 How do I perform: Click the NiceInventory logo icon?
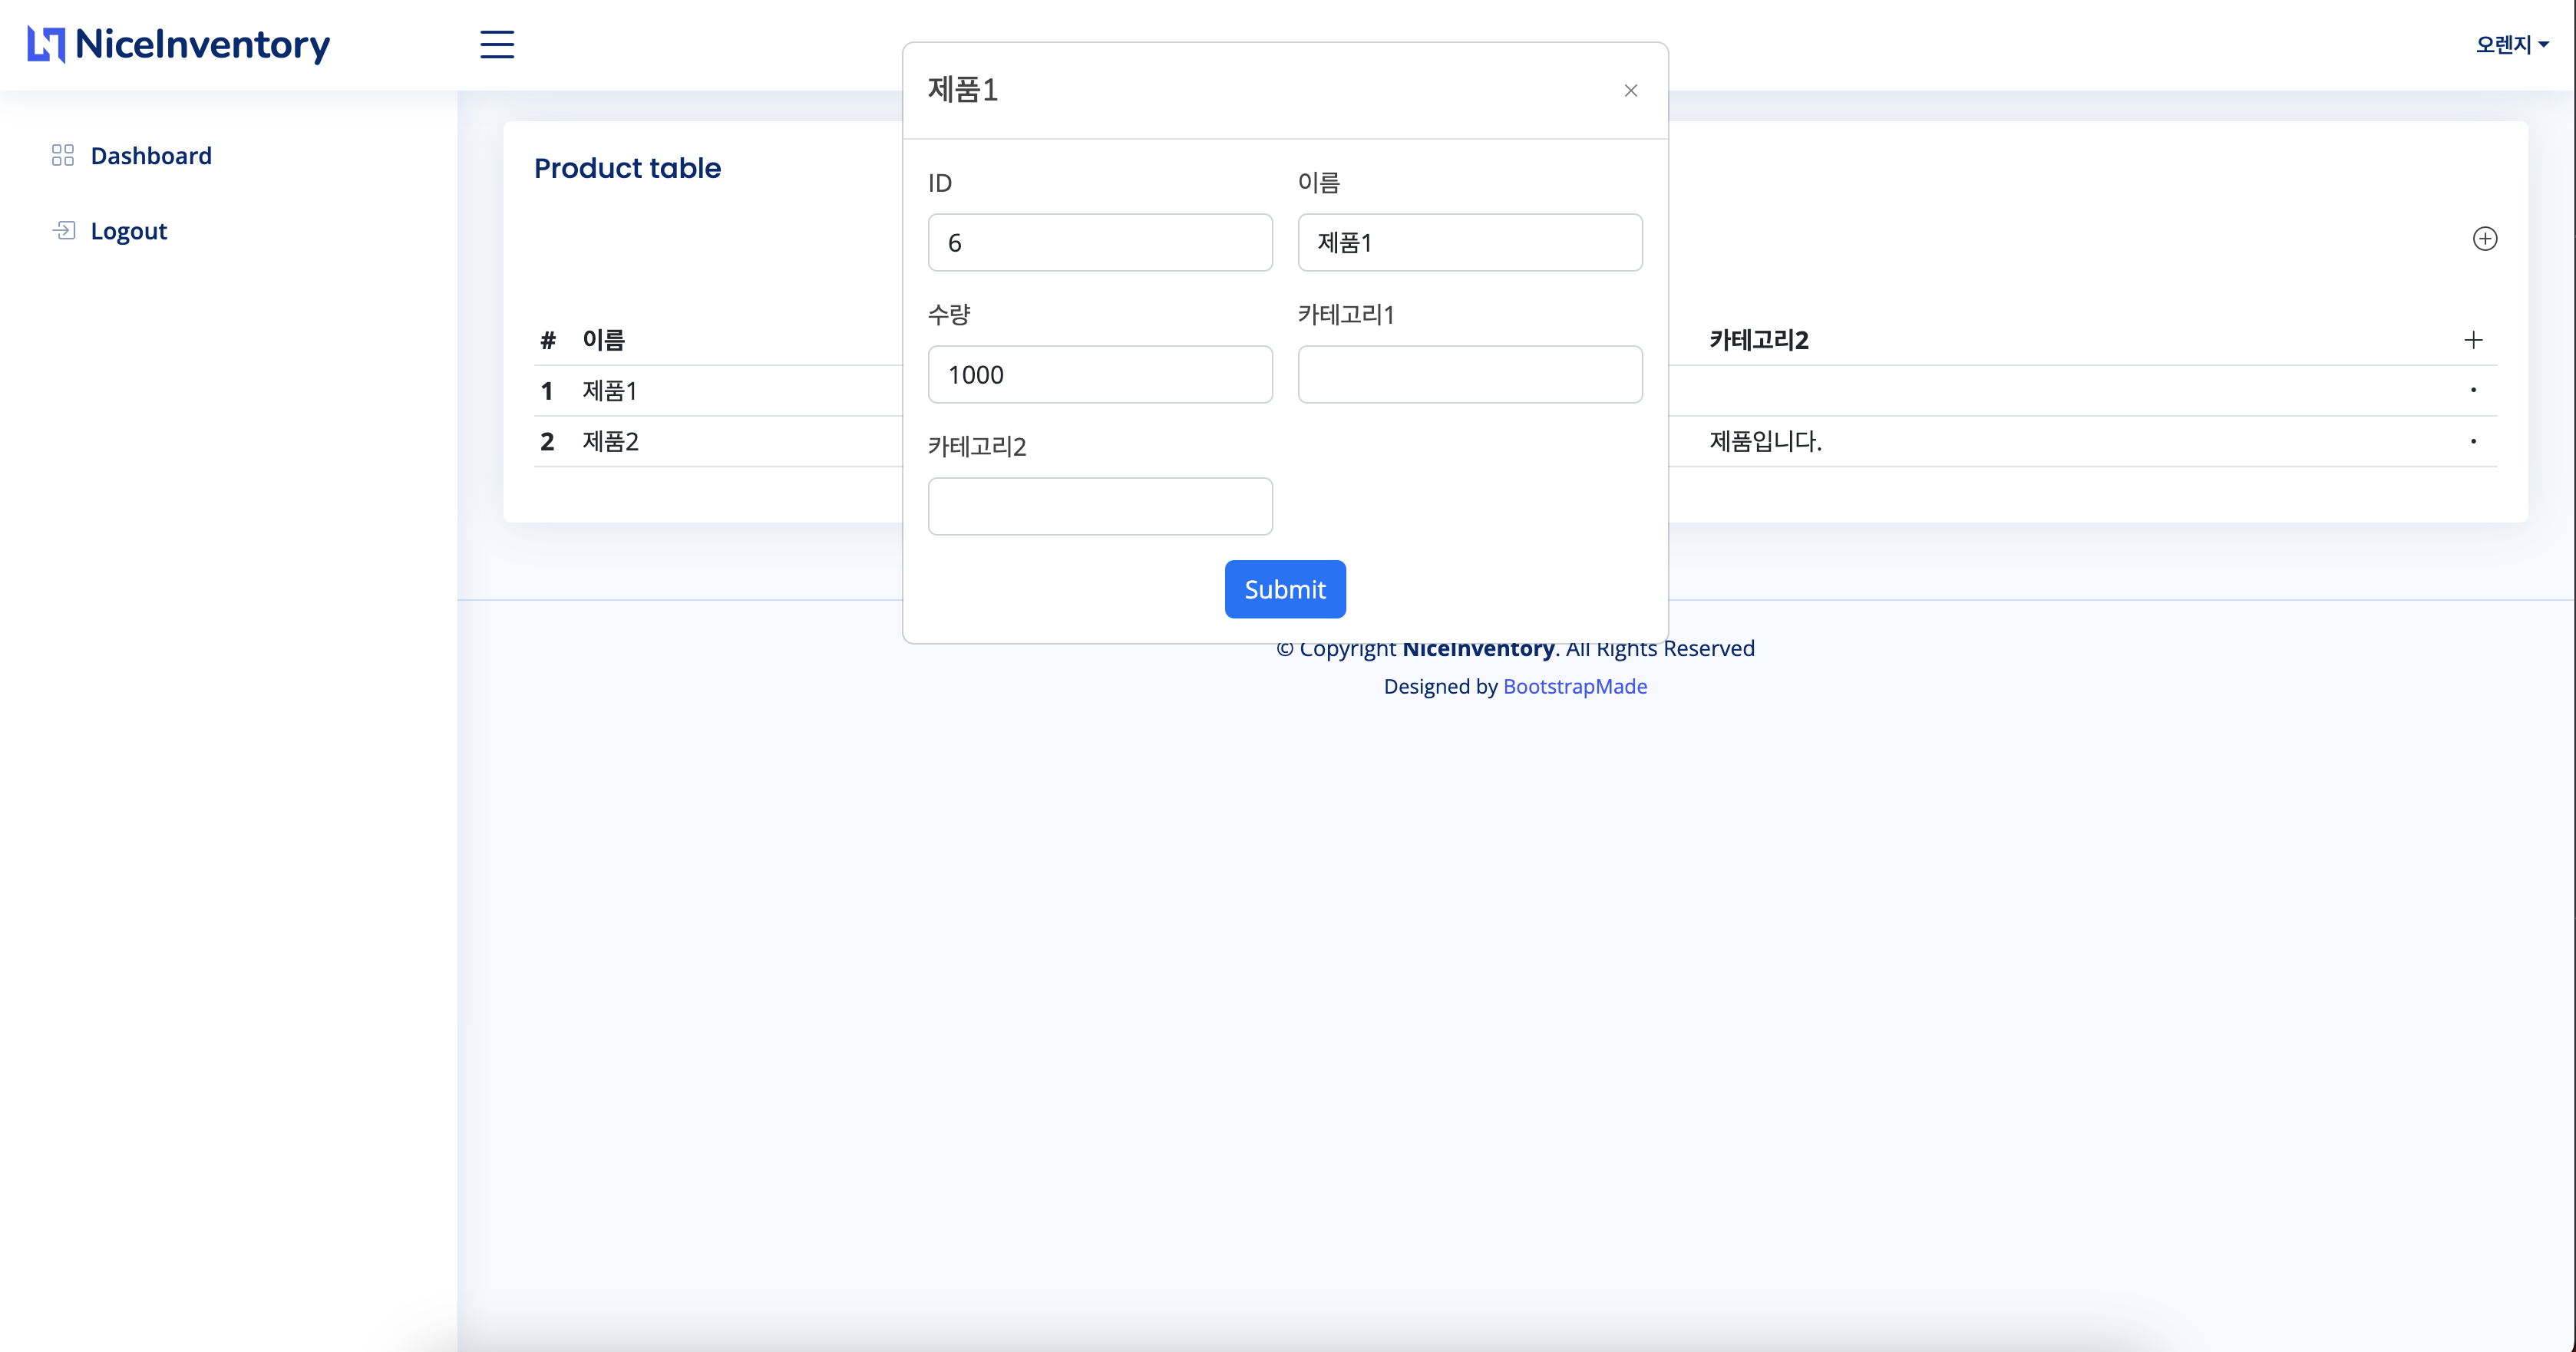point(46,45)
